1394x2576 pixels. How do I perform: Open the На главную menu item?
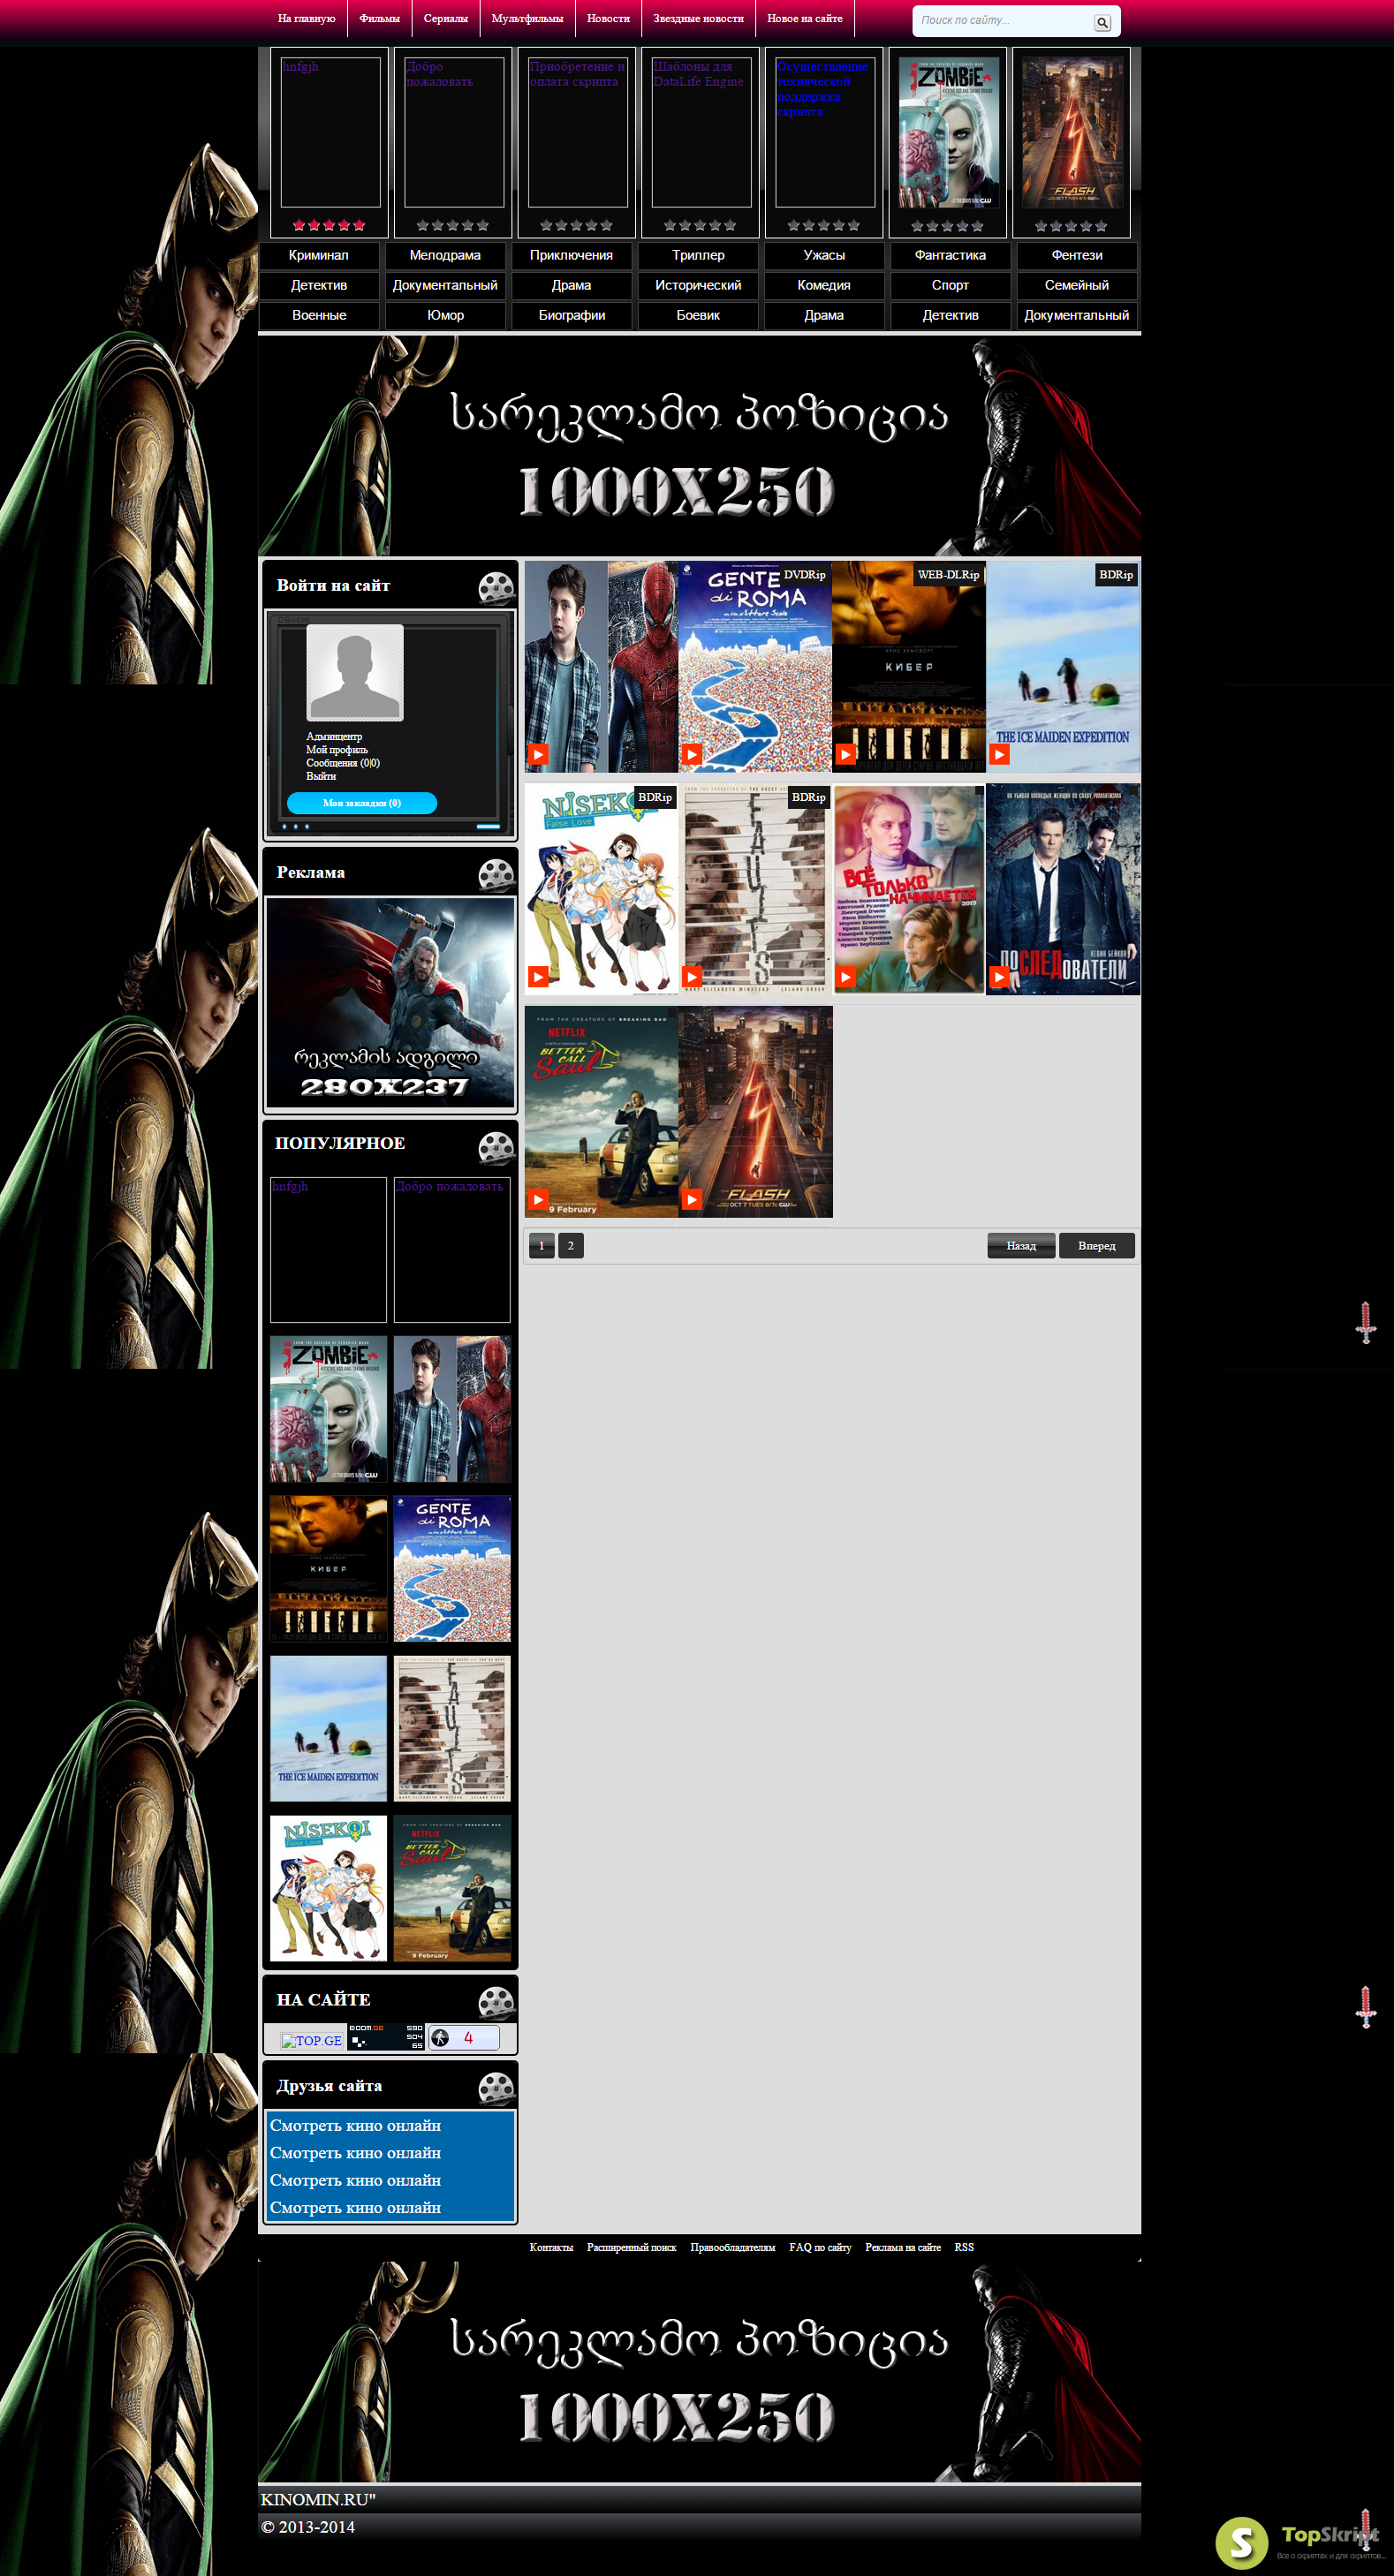pyautogui.click(x=306, y=18)
